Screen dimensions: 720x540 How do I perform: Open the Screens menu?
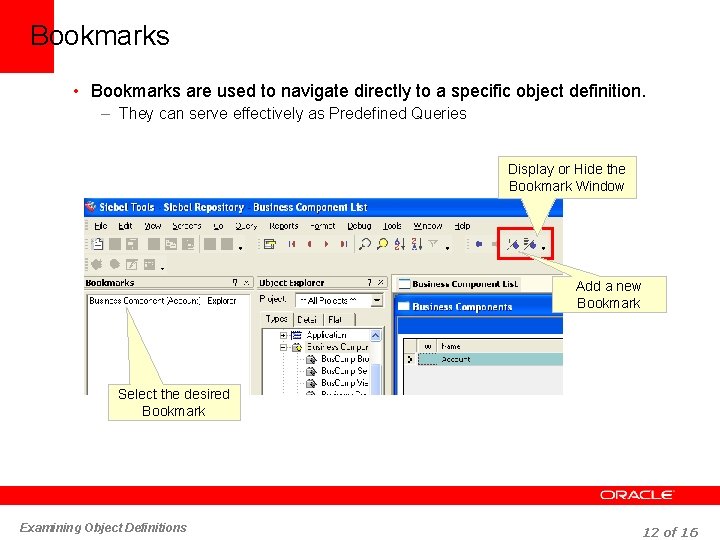187,226
